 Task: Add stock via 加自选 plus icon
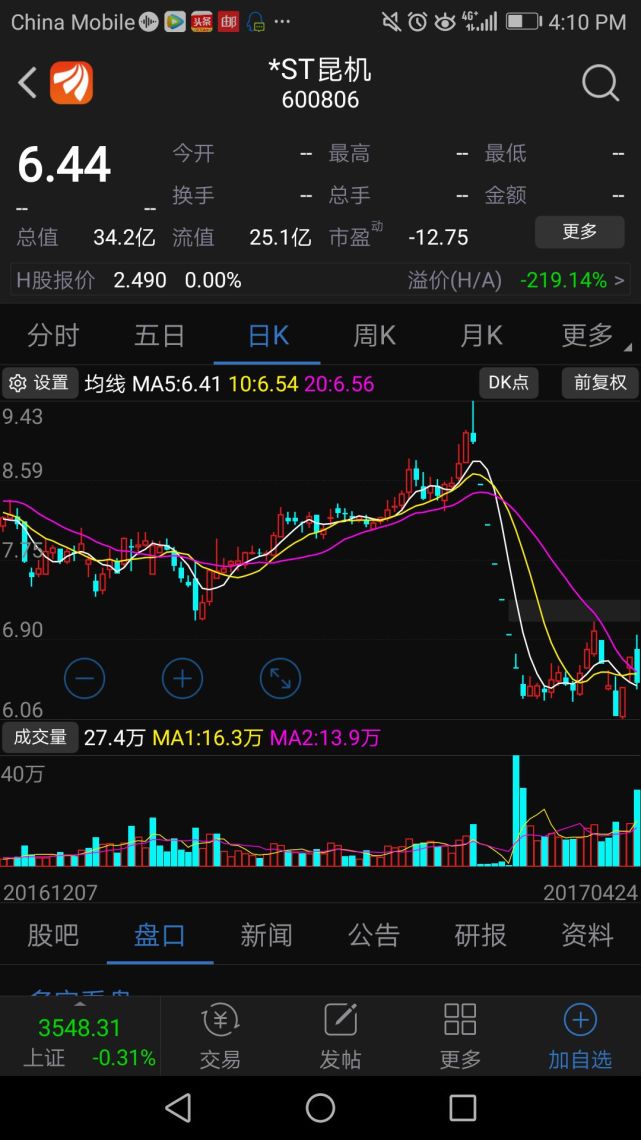tap(580, 1020)
